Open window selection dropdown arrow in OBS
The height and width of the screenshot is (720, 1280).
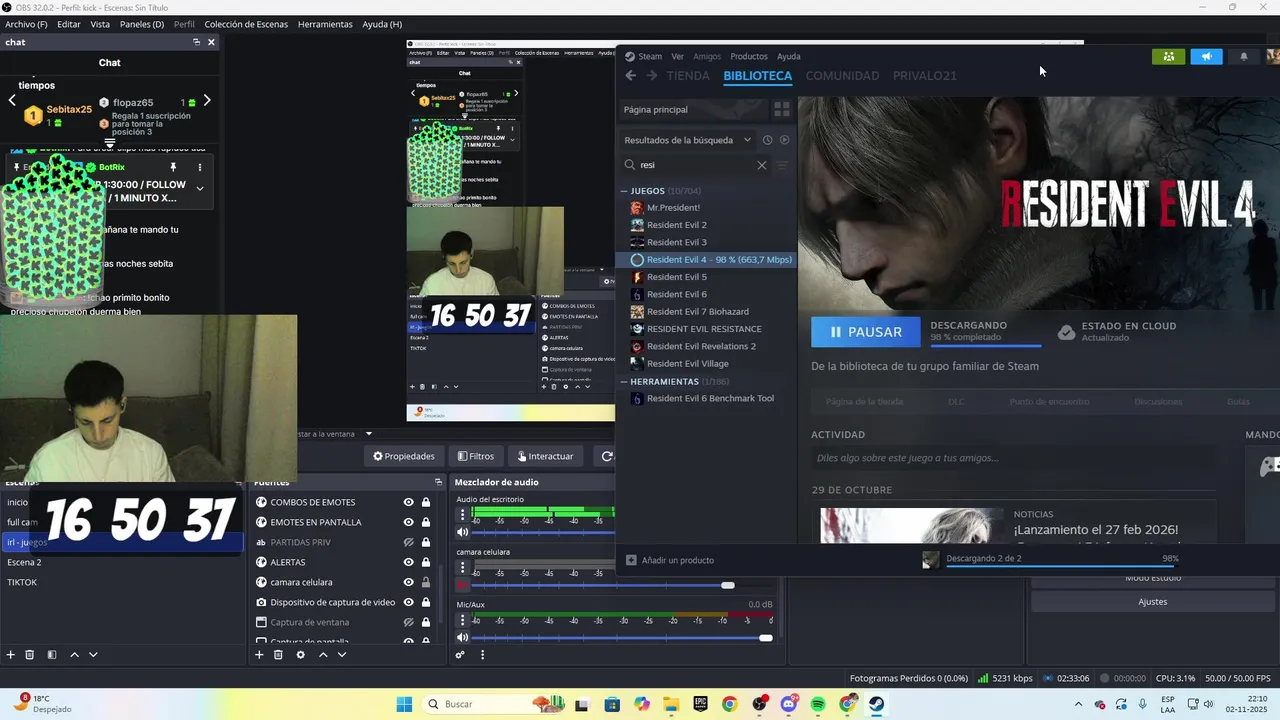coord(368,434)
